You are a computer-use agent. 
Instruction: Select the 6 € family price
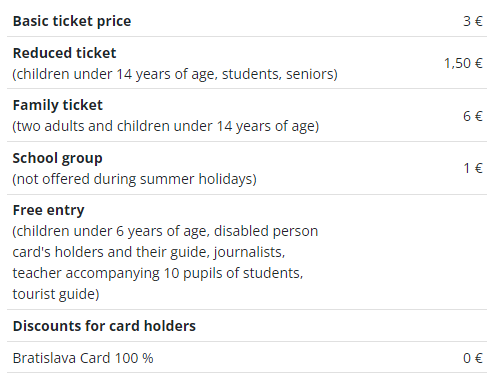[473, 116]
